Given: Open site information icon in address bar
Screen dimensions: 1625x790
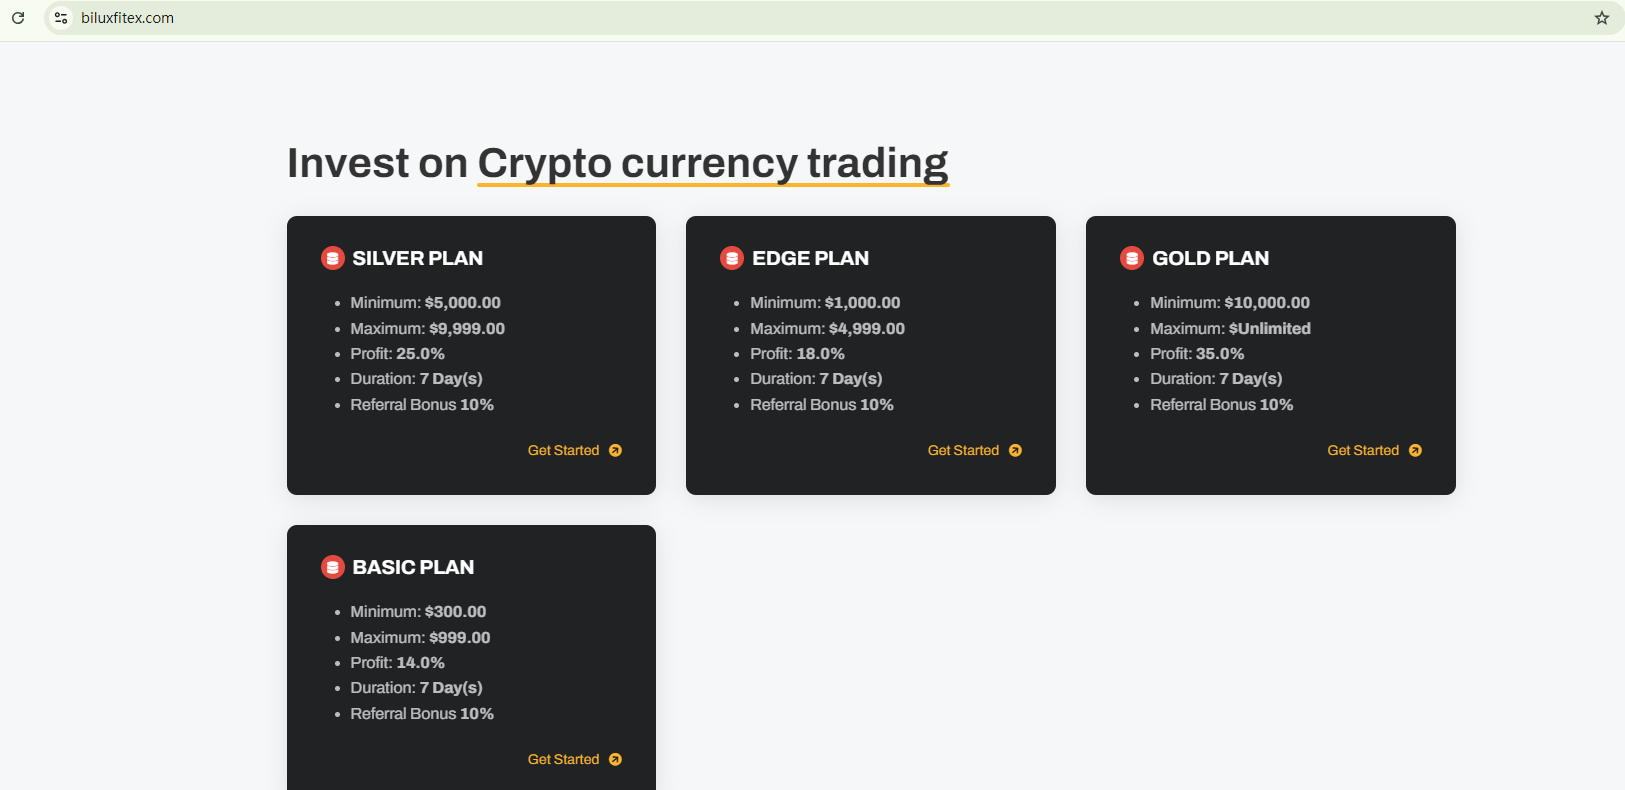Looking at the screenshot, I should tap(61, 18).
